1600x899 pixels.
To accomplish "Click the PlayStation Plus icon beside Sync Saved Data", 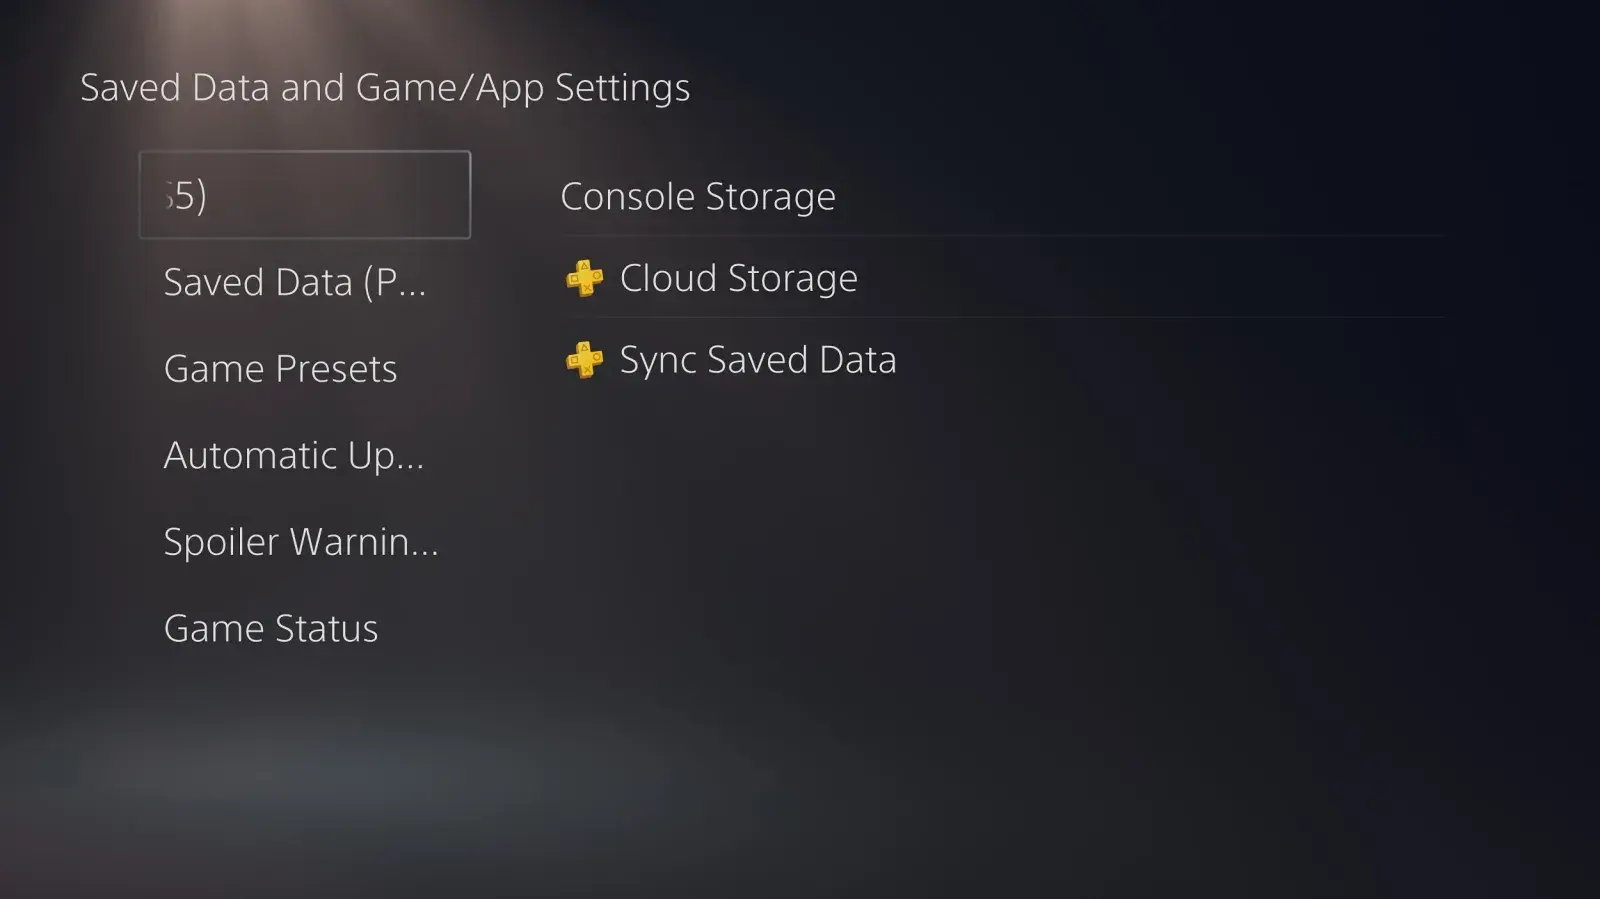I will [x=585, y=360].
